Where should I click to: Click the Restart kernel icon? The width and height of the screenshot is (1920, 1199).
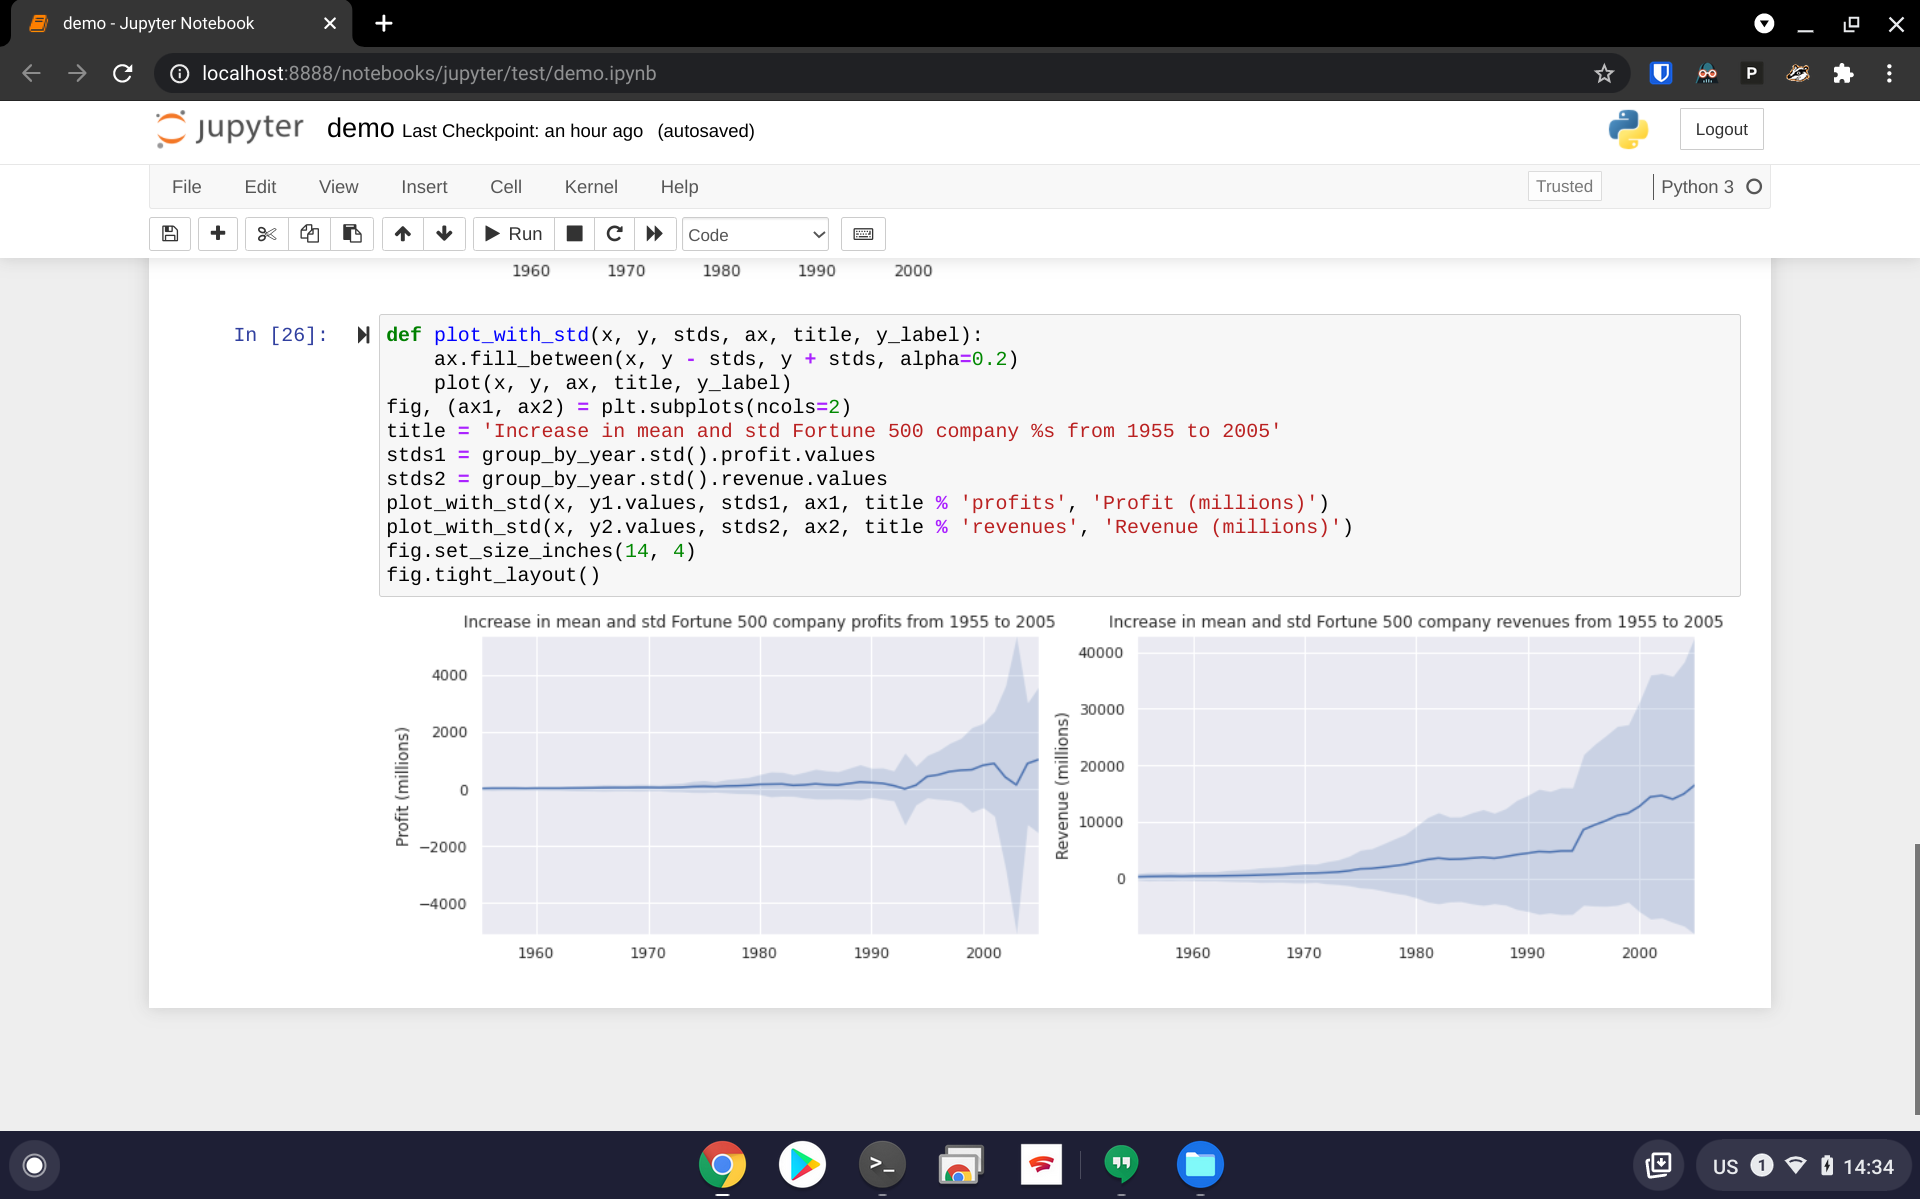point(613,233)
